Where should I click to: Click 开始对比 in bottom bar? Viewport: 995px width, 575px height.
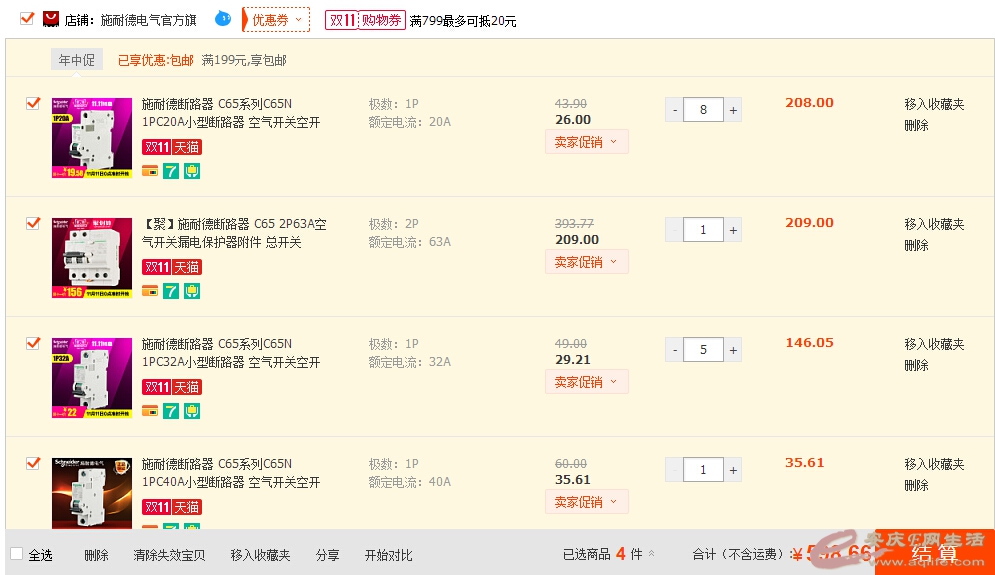point(388,555)
